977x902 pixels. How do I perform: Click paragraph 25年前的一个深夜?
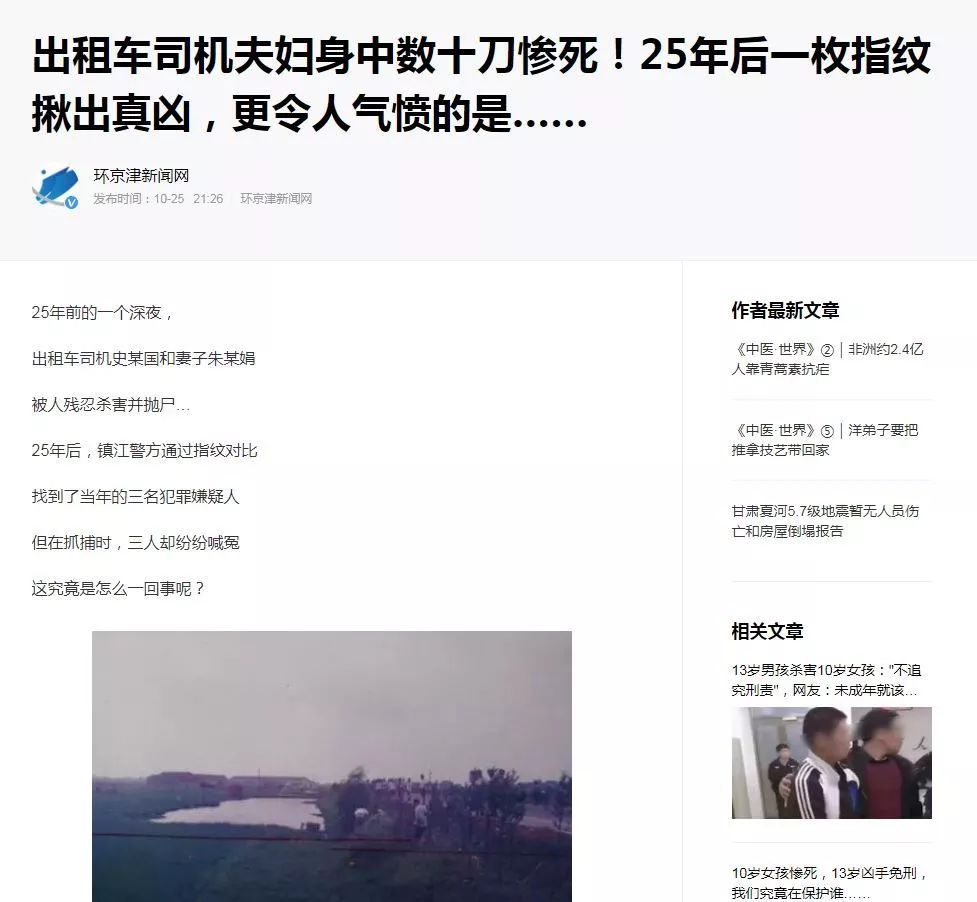pos(102,313)
